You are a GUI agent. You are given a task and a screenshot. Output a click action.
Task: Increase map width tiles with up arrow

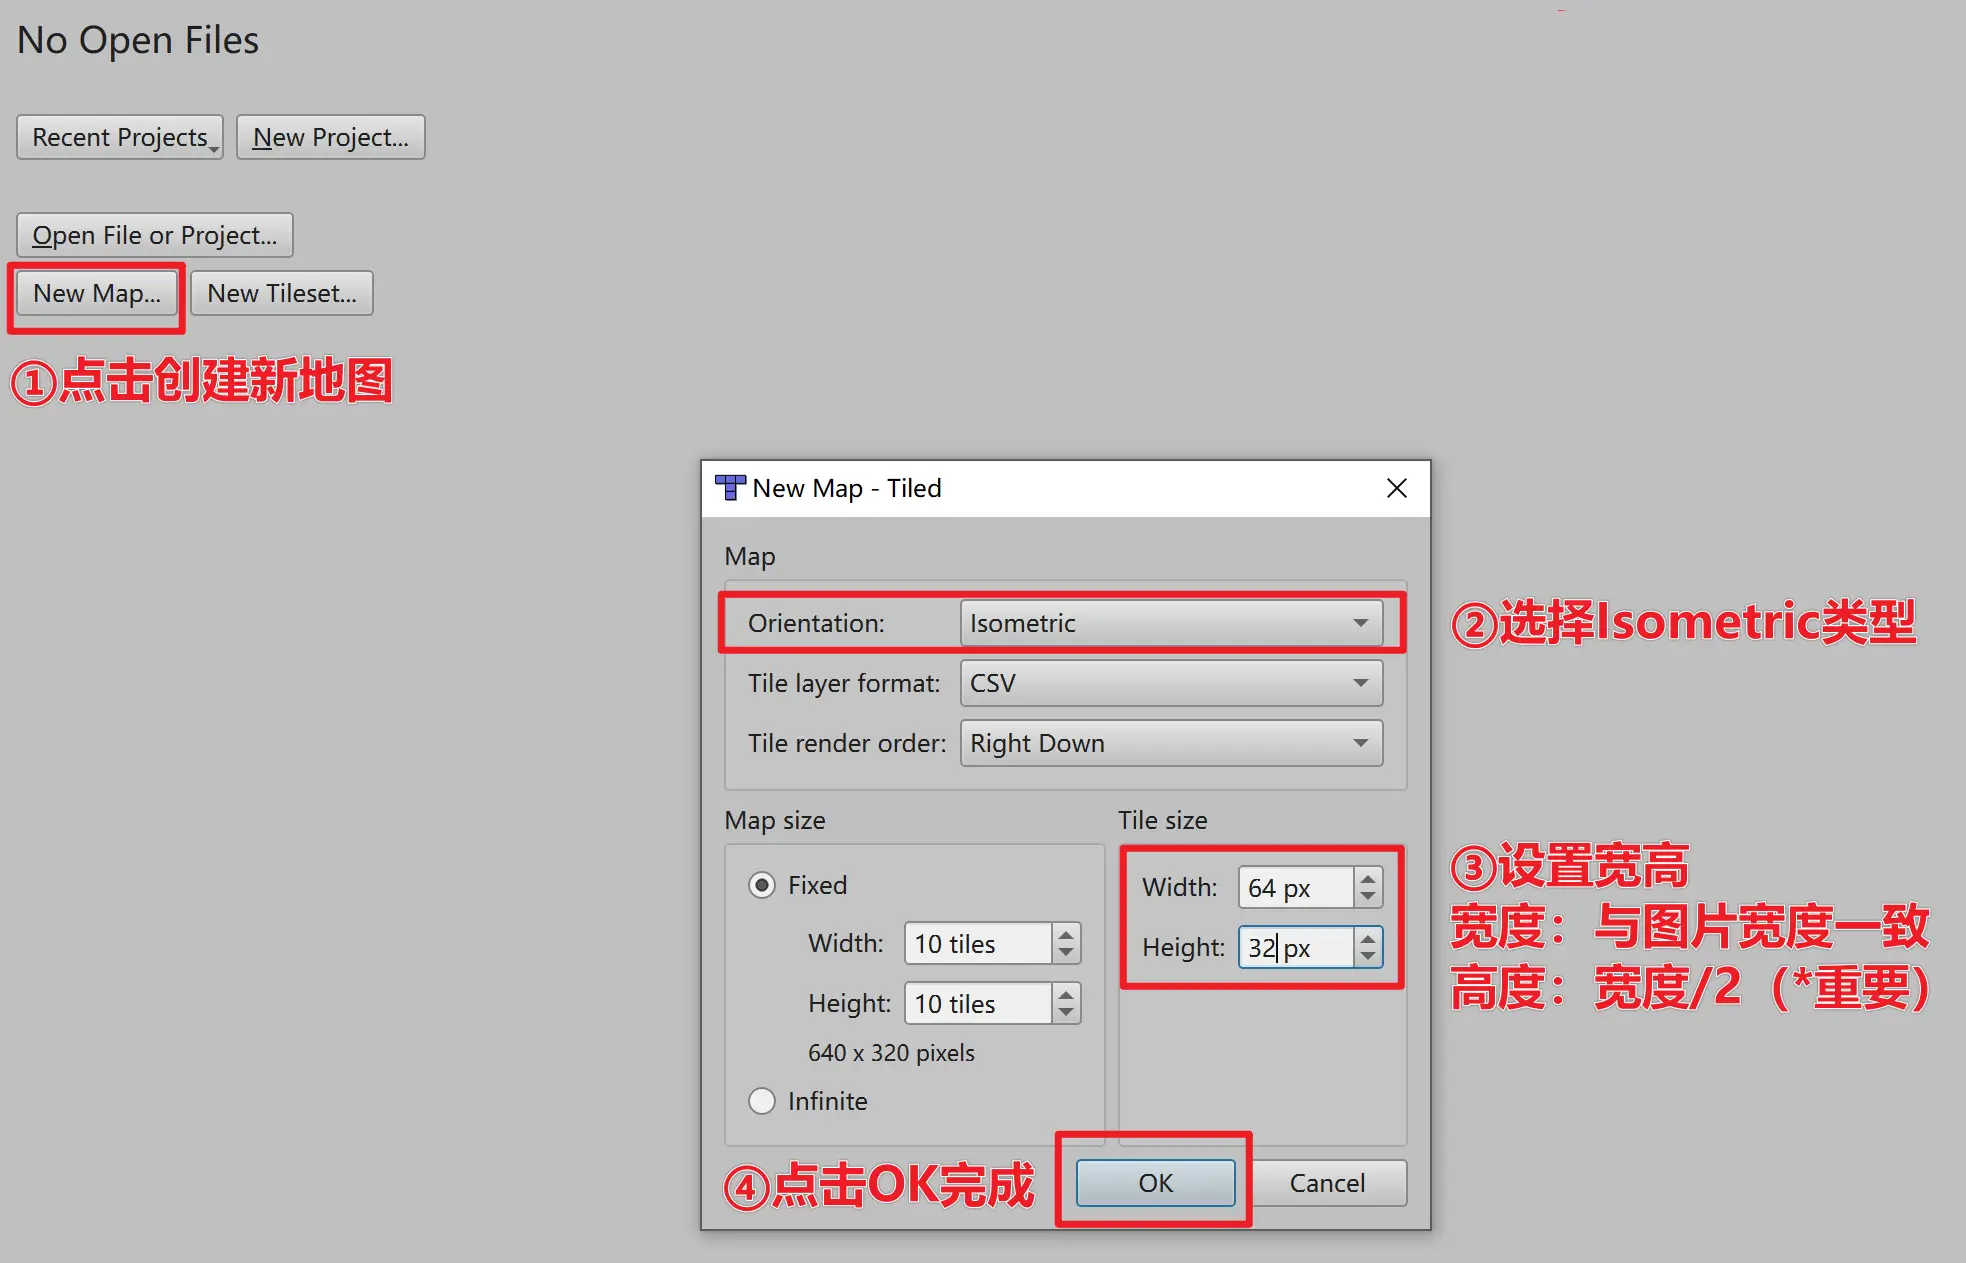point(1066,934)
